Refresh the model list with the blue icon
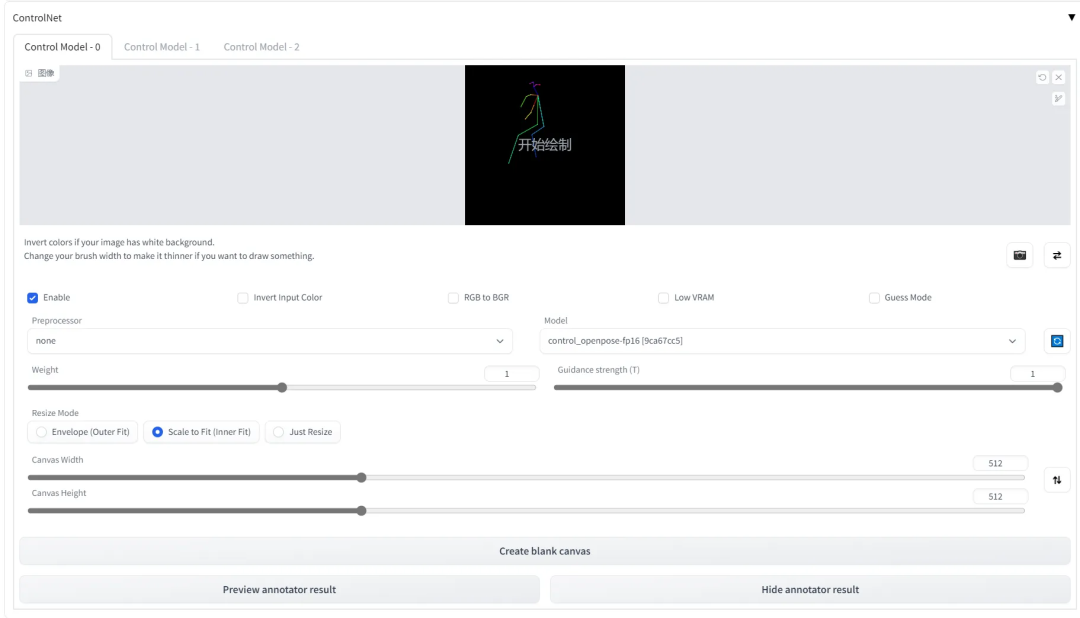Screen dimensions: 1080x618 [1057, 341]
